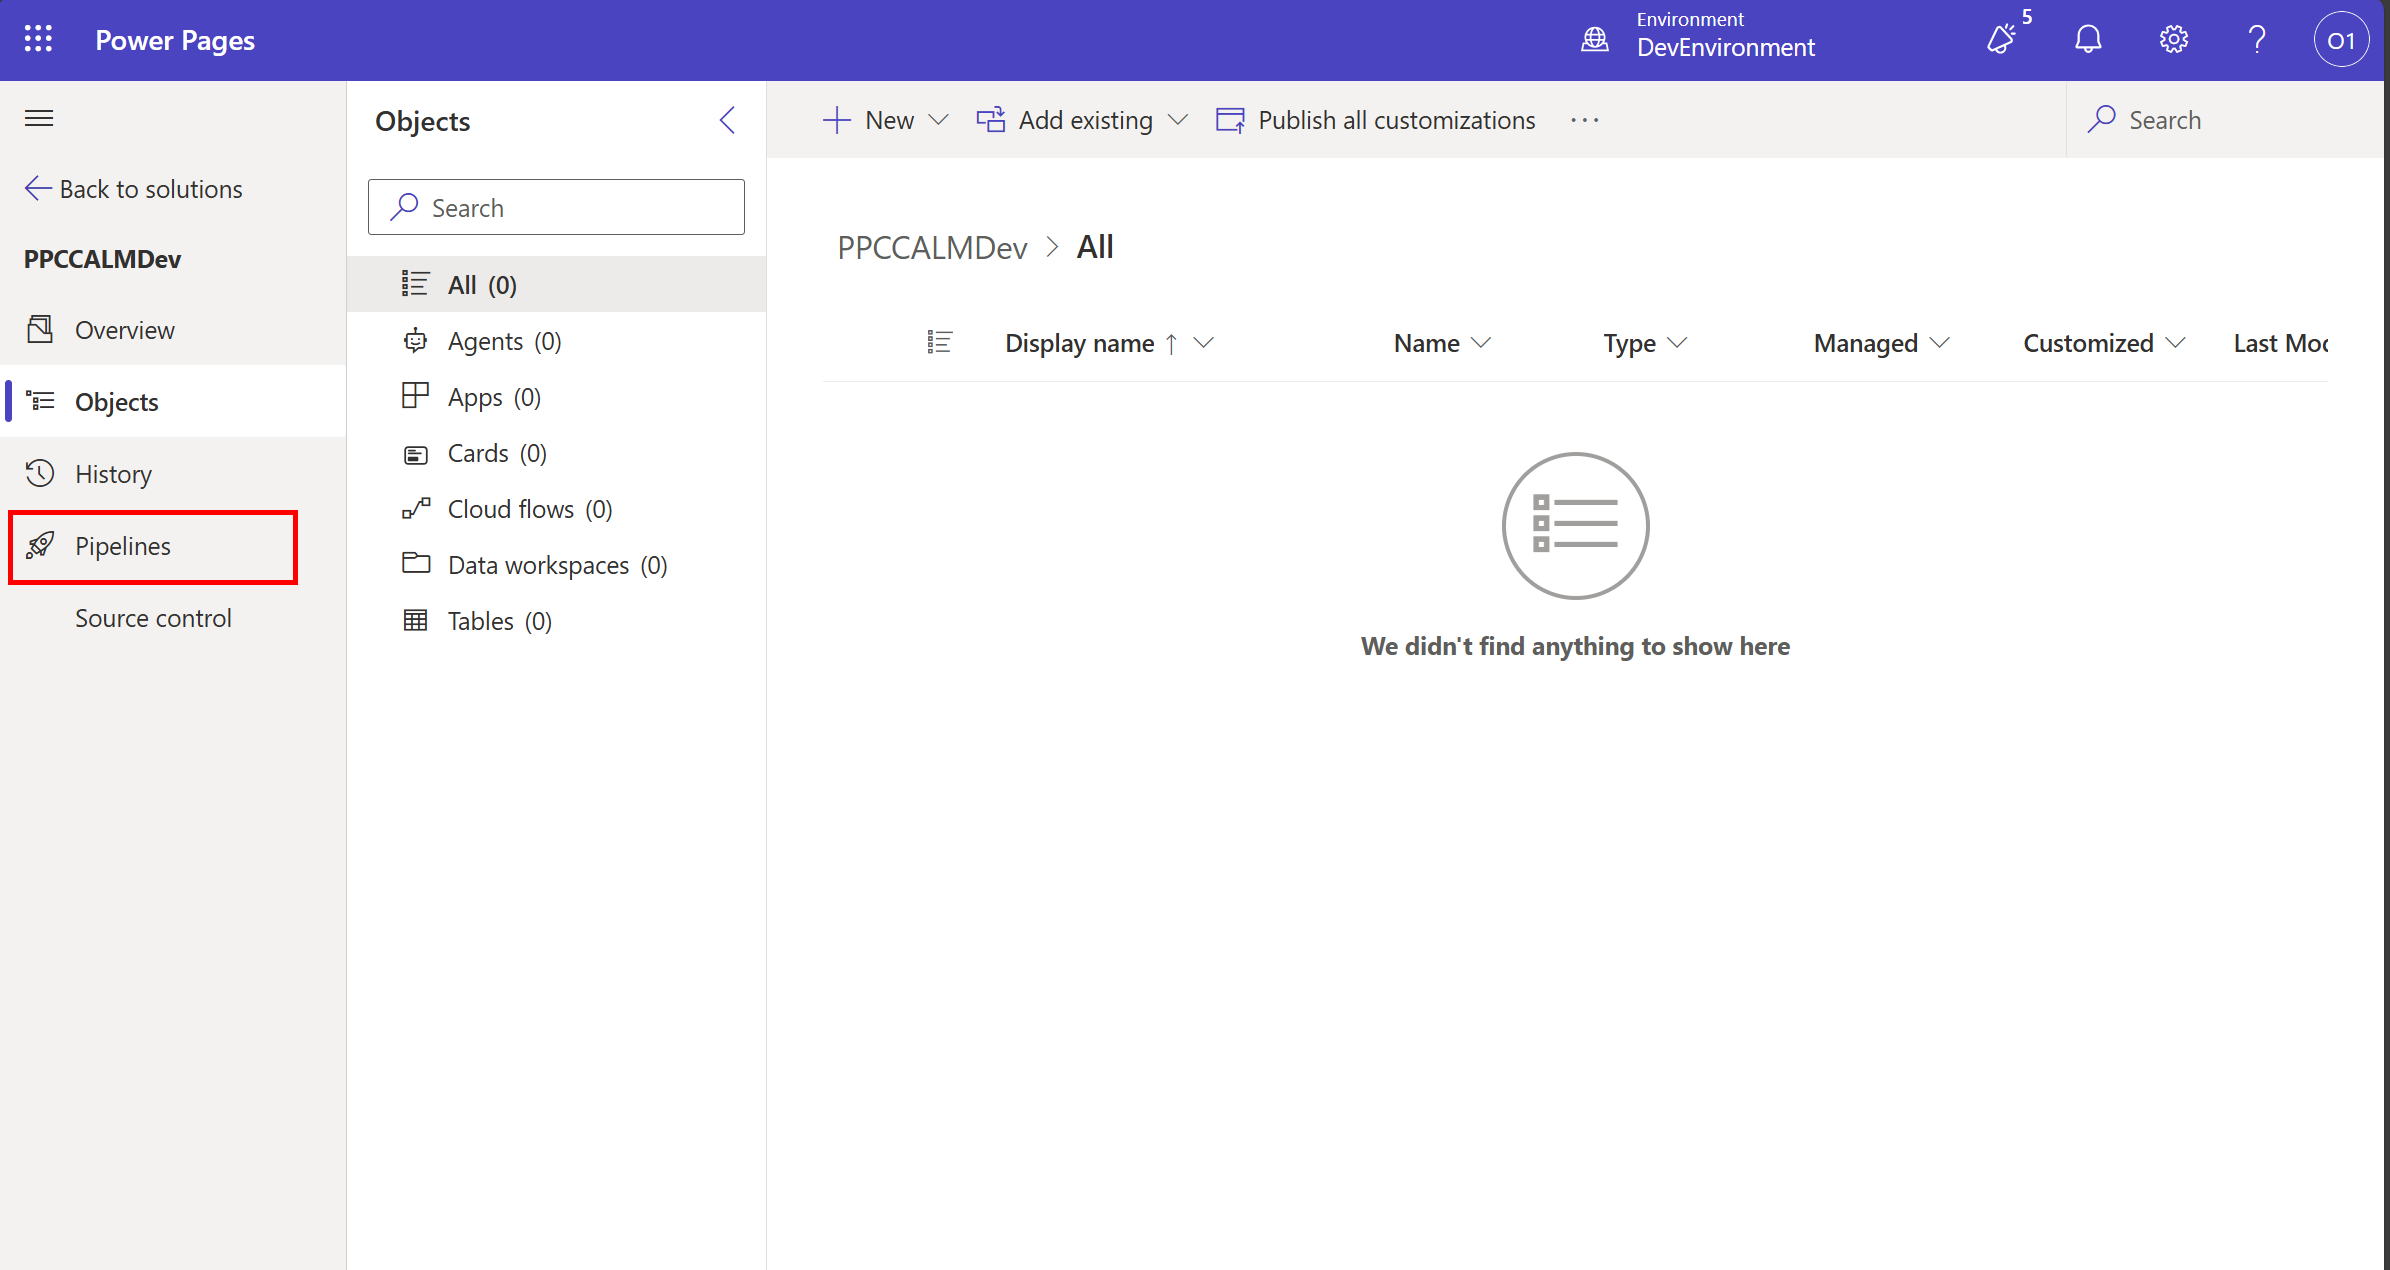Image resolution: width=2390 pixels, height=1270 pixels.
Task: Switch to the Overview section
Action: 124,329
